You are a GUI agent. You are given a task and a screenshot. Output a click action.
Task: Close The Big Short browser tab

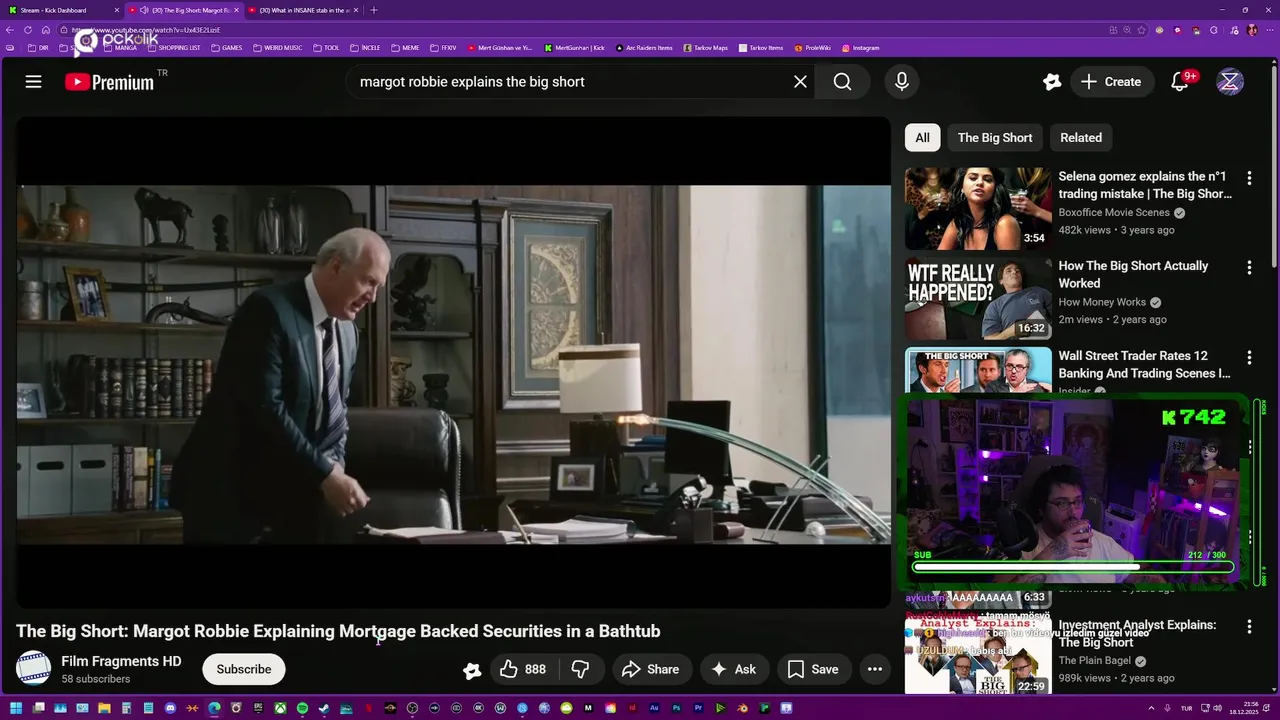tap(237, 10)
